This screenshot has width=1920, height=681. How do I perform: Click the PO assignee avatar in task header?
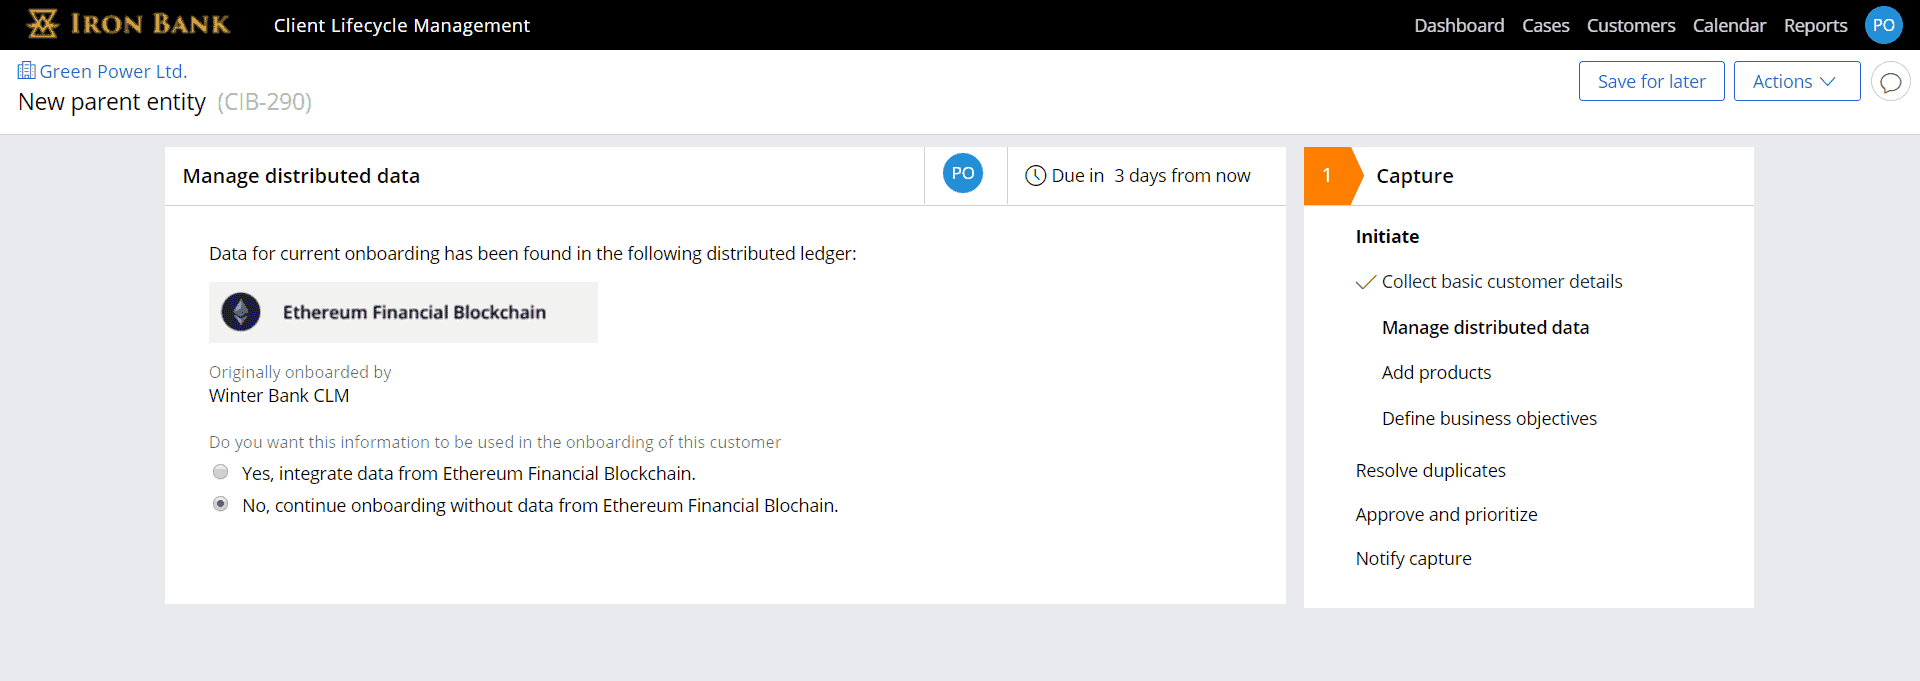coord(963,174)
